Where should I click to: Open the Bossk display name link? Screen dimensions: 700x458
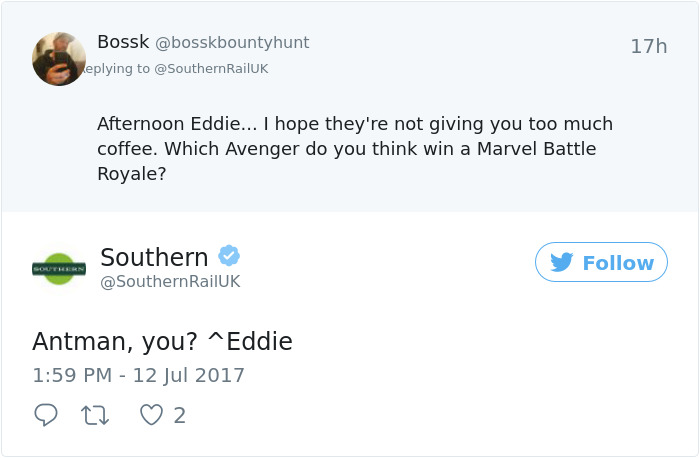point(123,42)
